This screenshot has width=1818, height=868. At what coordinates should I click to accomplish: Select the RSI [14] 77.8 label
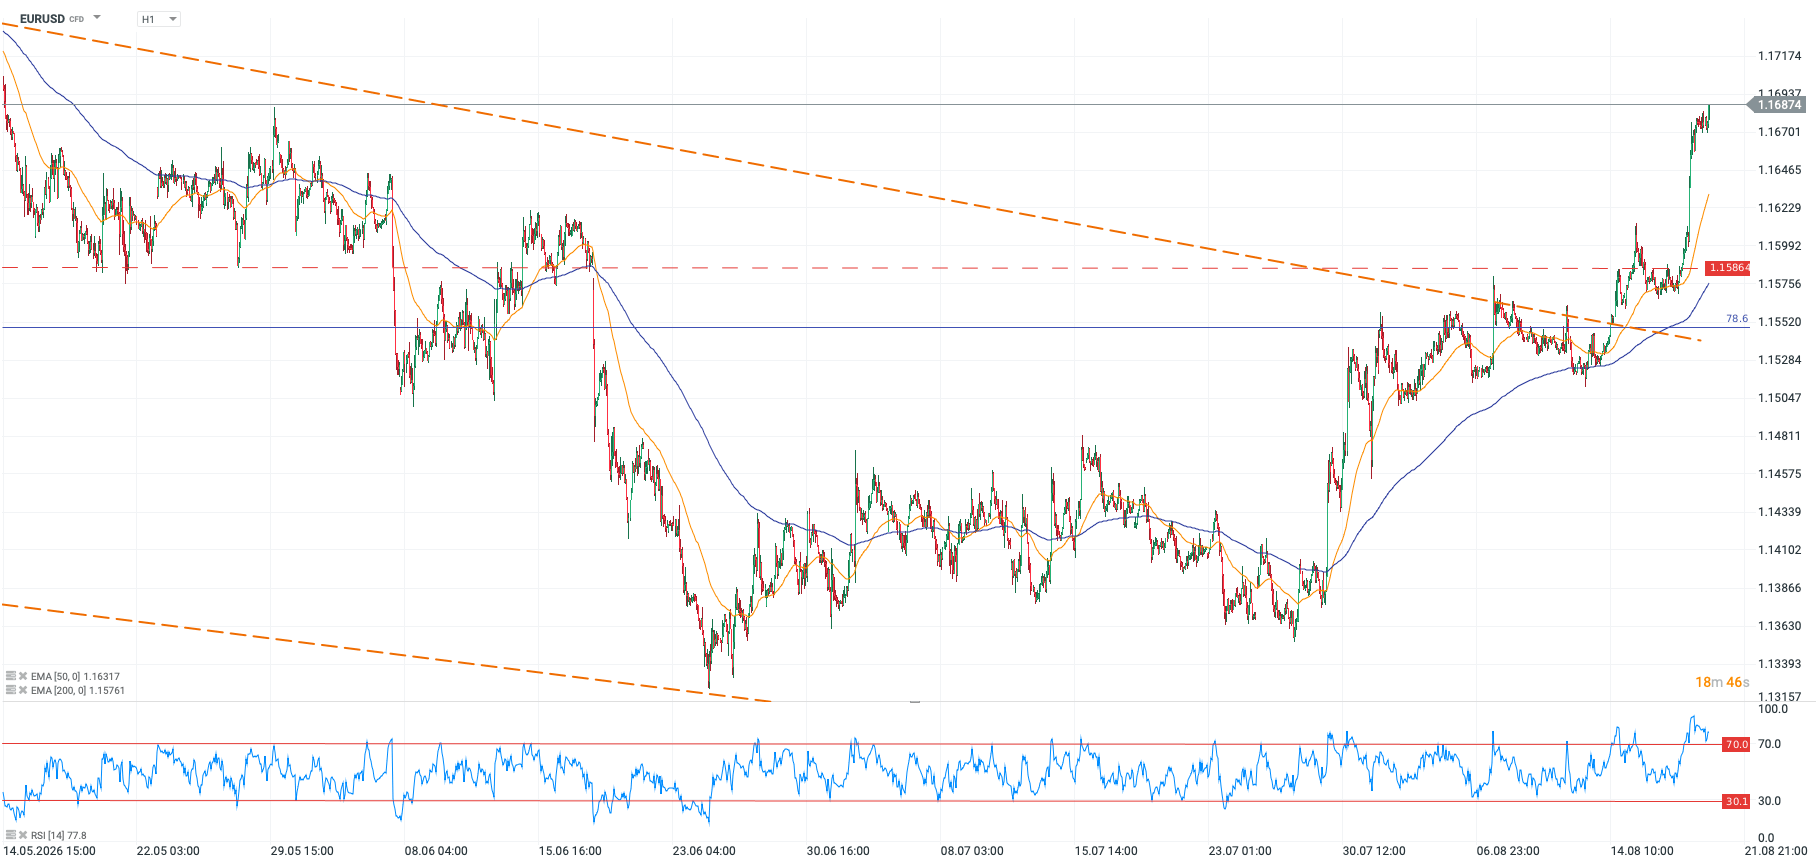(59, 835)
